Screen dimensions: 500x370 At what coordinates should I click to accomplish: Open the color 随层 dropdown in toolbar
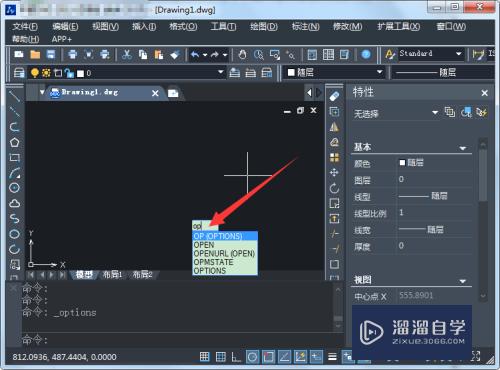(x=380, y=72)
